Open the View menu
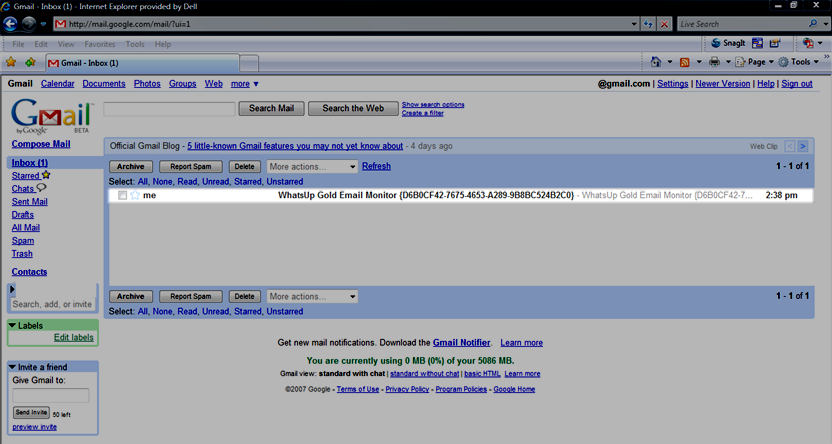This screenshot has height=444, width=832. (66, 44)
